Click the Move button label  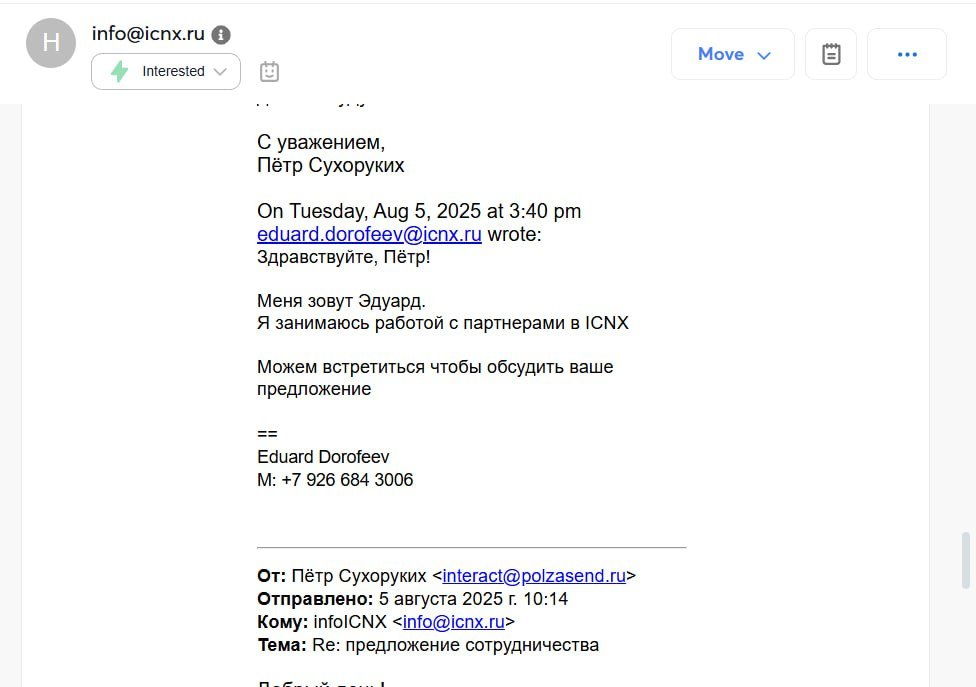coord(720,54)
